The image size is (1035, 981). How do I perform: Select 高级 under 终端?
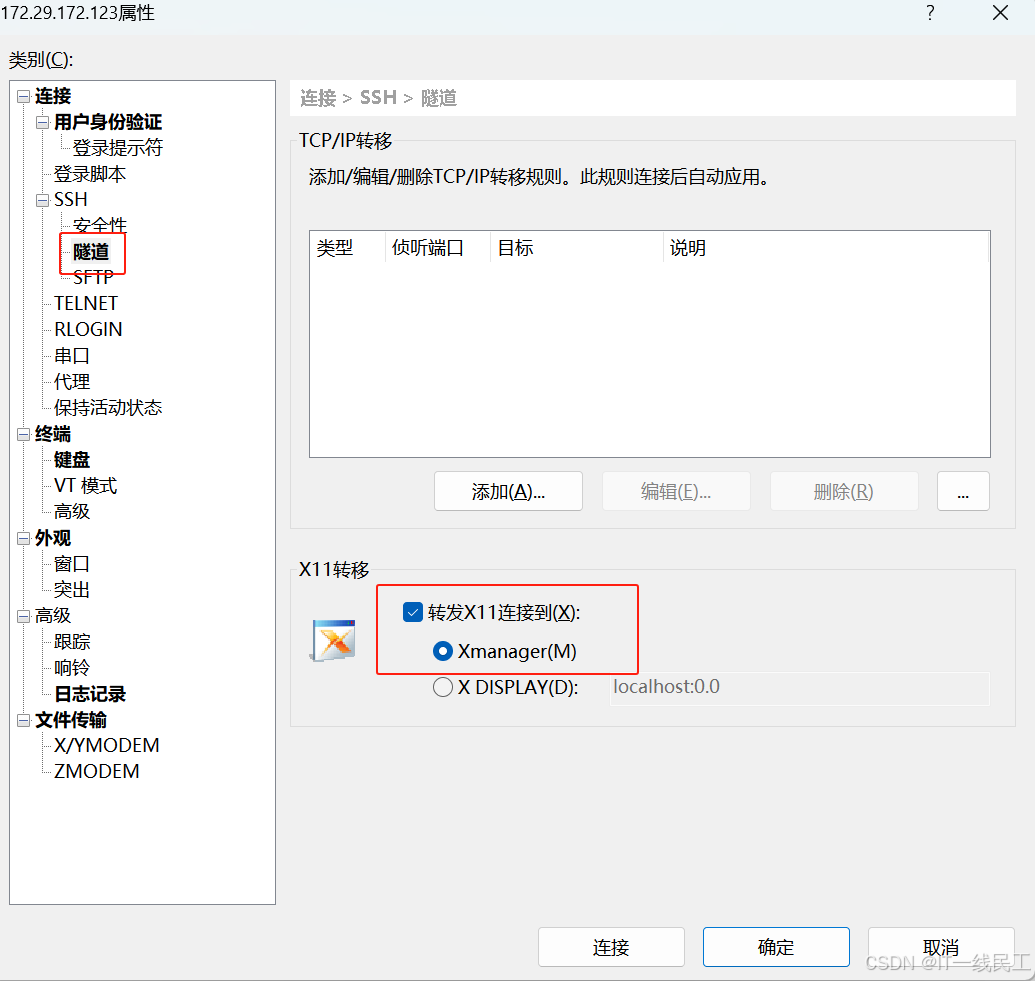pyautogui.click(x=71, y=512)
